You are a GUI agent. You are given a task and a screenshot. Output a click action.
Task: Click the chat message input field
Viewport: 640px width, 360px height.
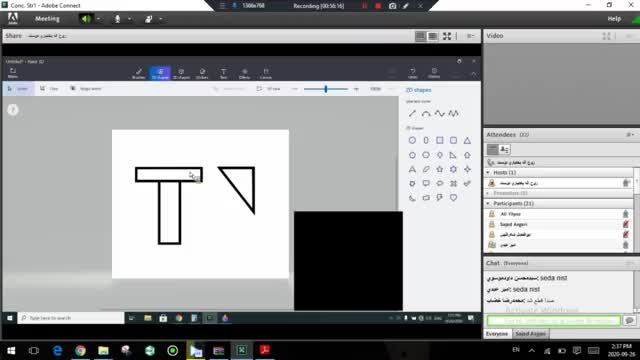[553, 321]
